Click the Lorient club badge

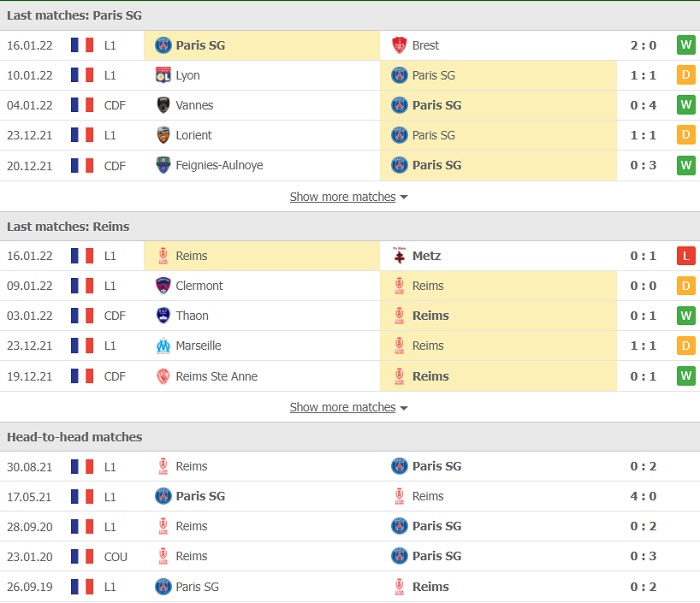click(163, 135)
